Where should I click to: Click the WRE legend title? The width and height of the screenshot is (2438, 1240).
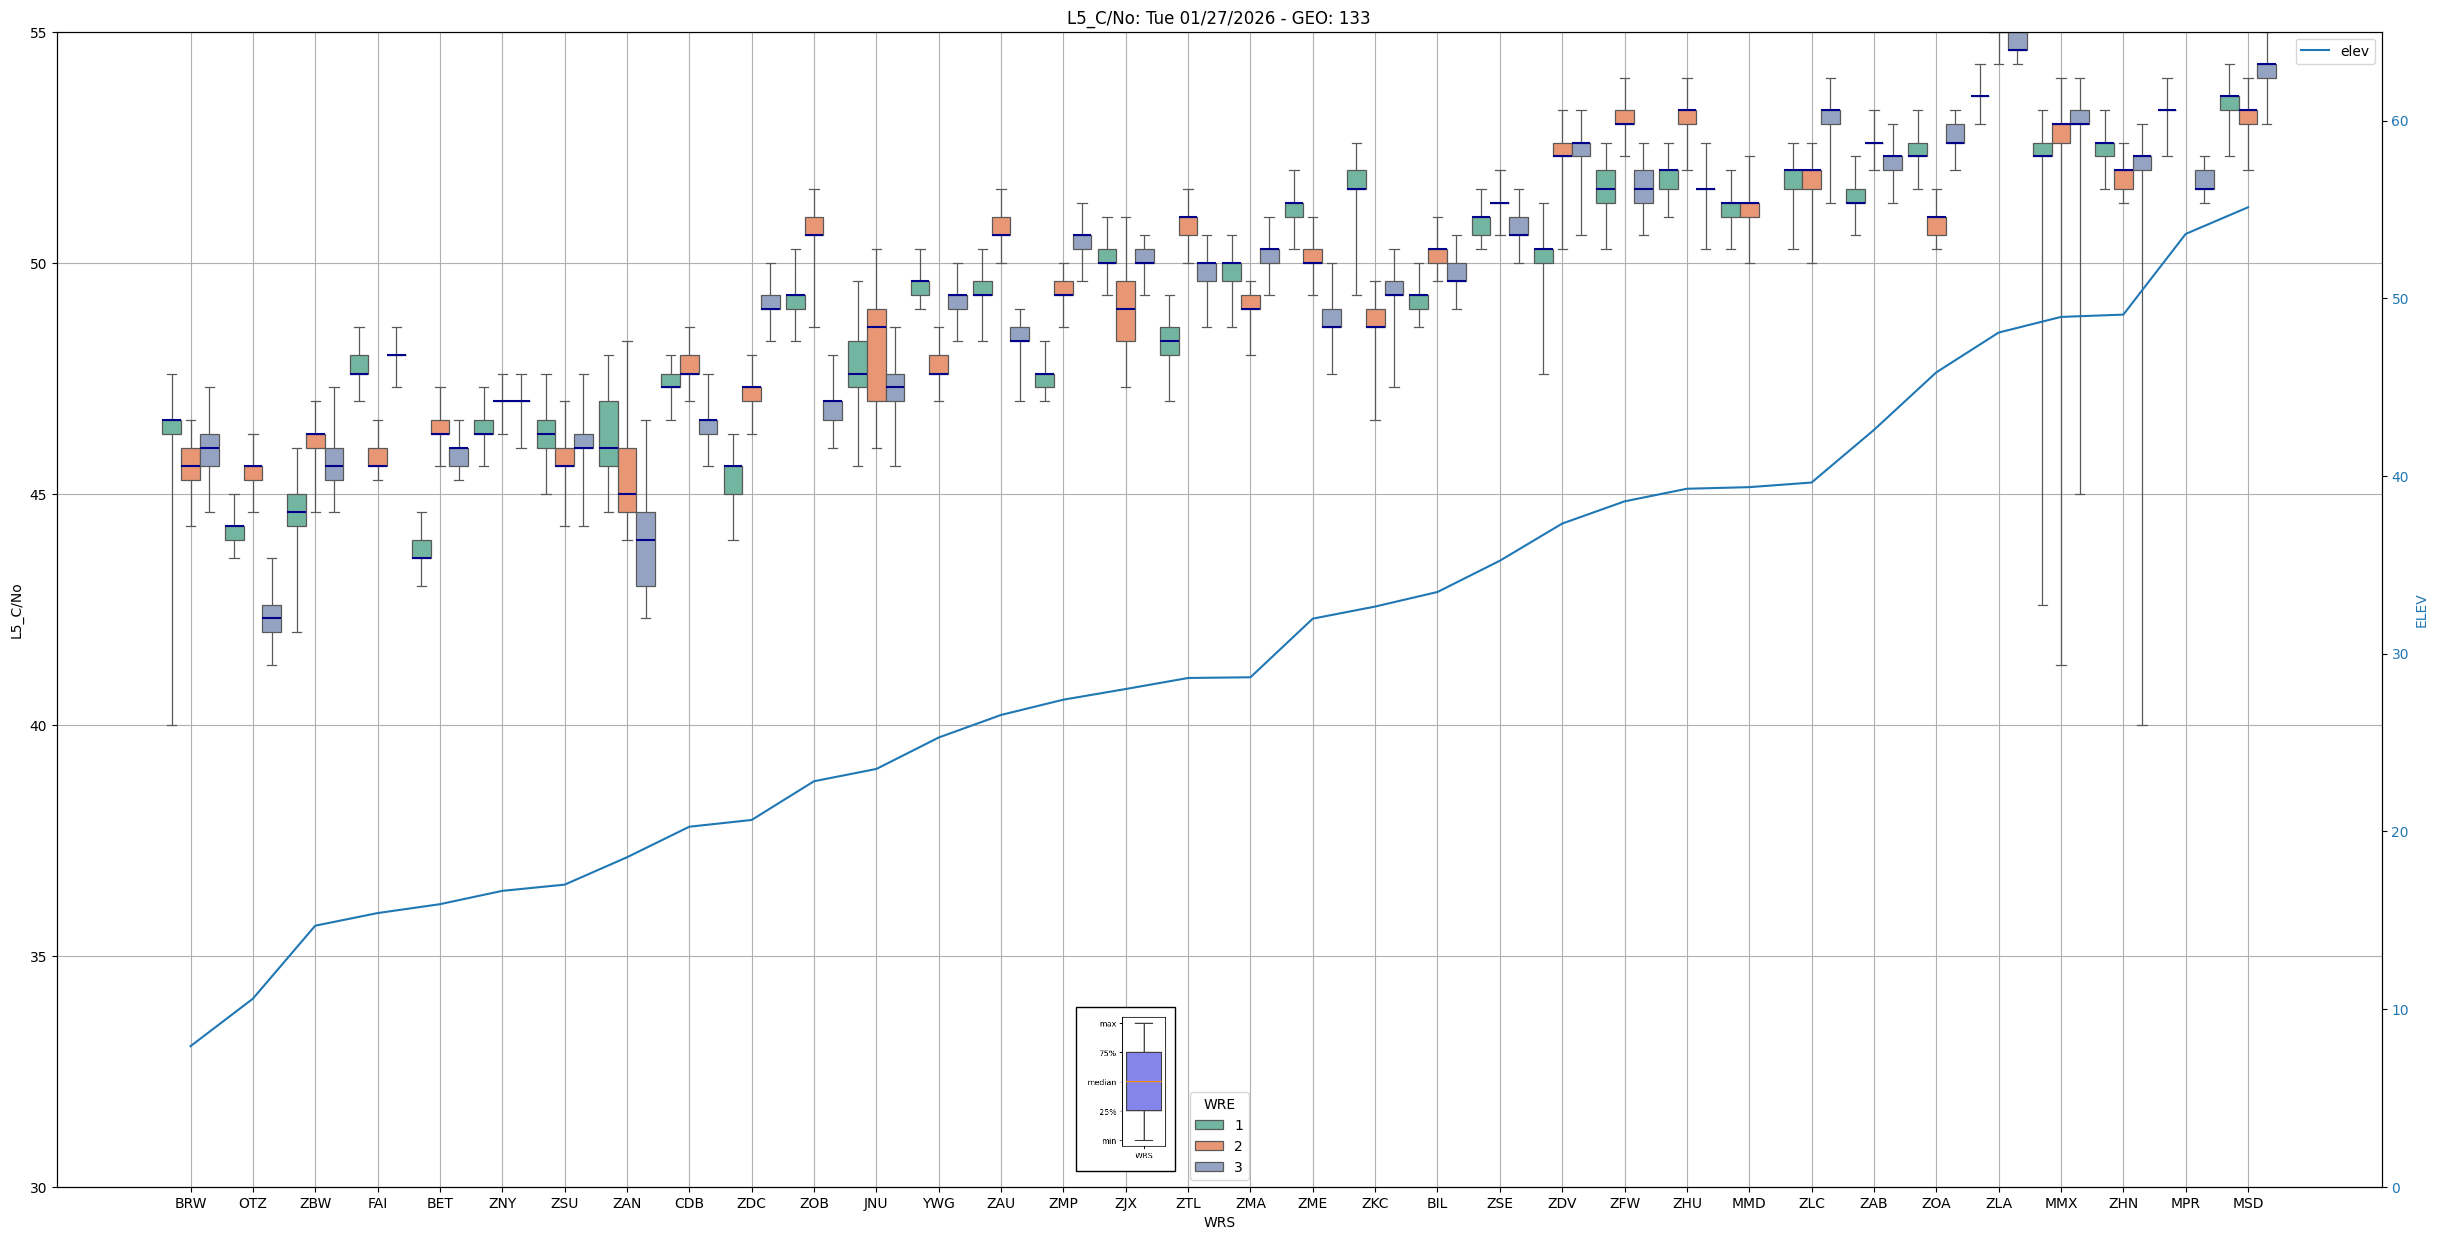coord(1219,1104)
